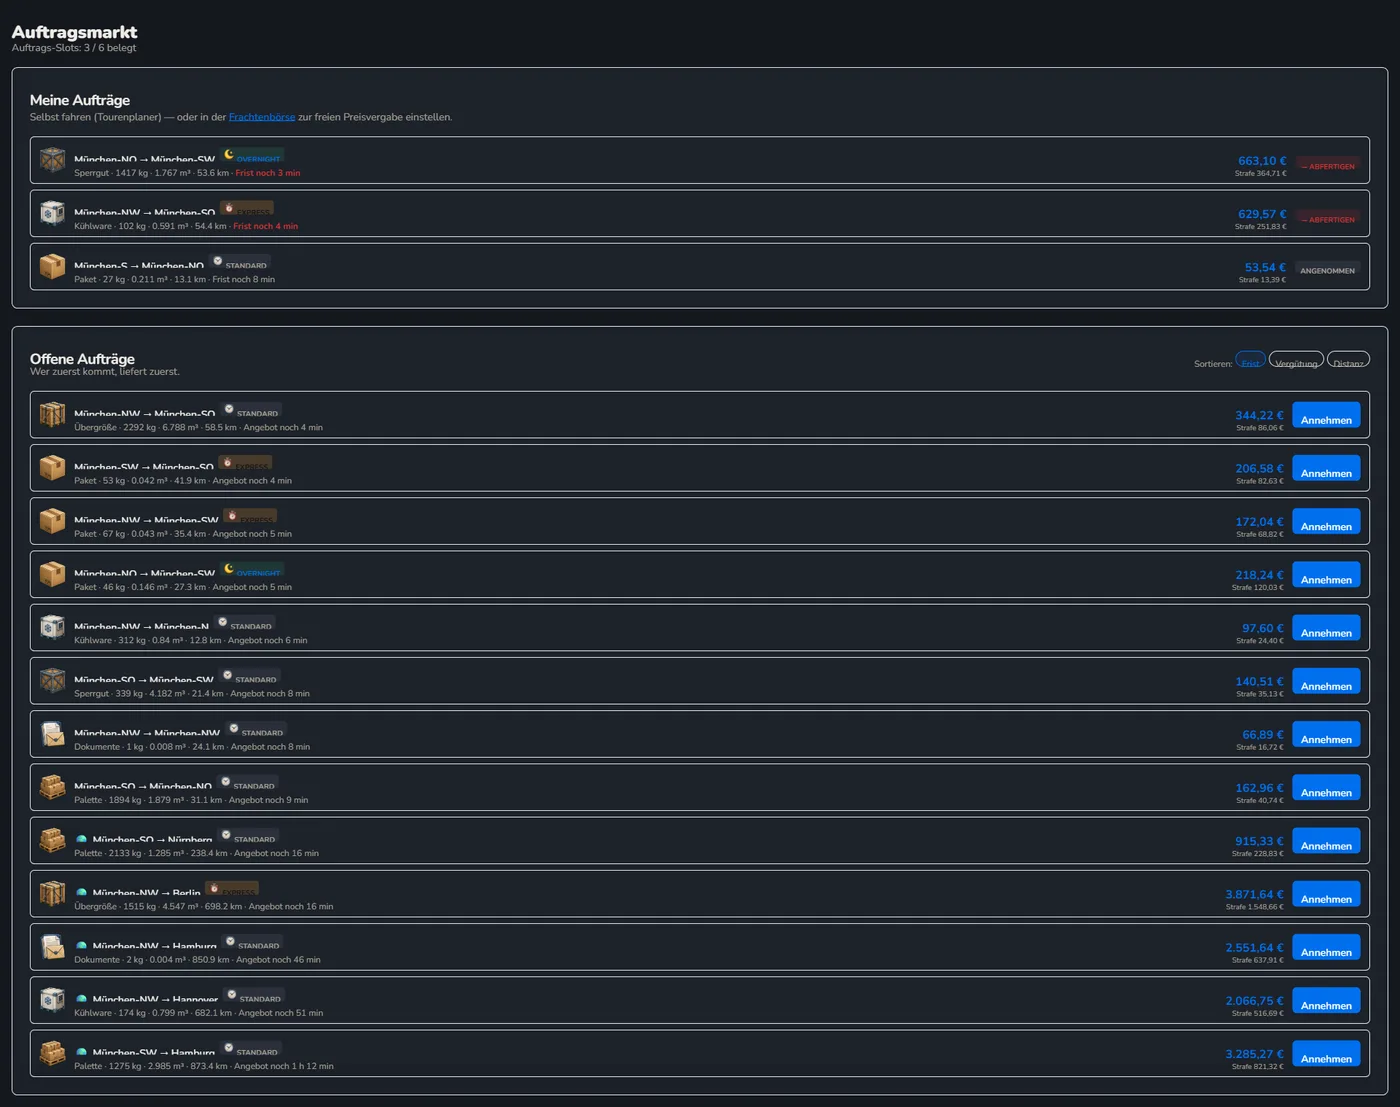1400x1107 pixels.
Task: Click the Standard badge on Dokumente 1 kg
Action: pyautogui.click(x=256, y=729)
